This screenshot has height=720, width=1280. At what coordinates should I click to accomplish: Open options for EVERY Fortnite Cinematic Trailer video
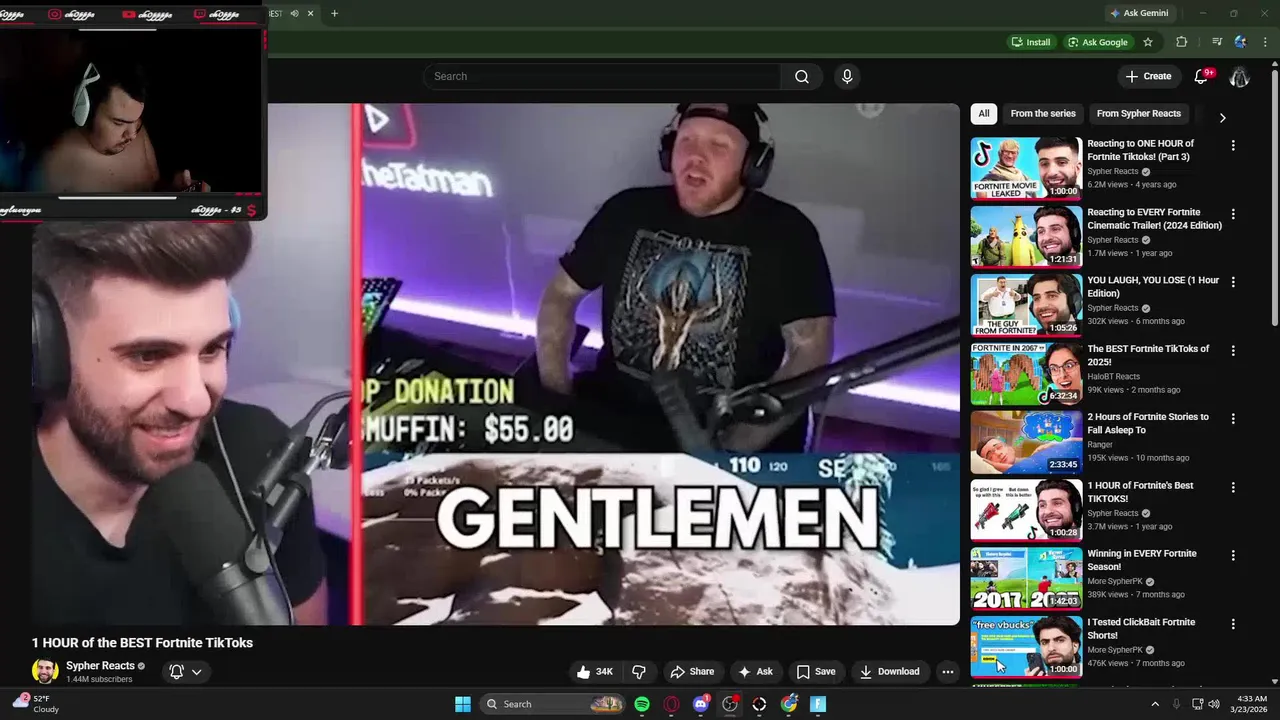click(x=1233, y=214)
